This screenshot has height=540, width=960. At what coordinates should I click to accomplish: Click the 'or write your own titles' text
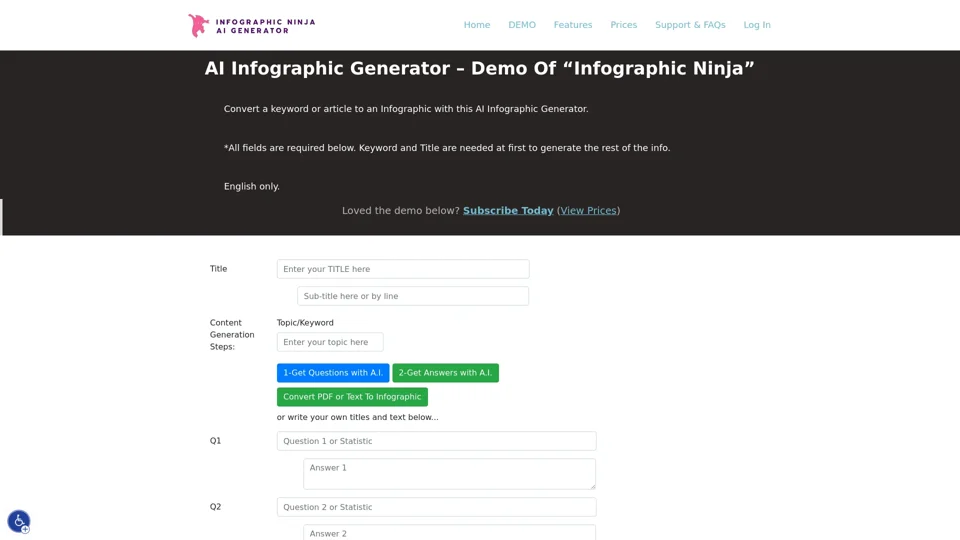[x=358, y=417]
